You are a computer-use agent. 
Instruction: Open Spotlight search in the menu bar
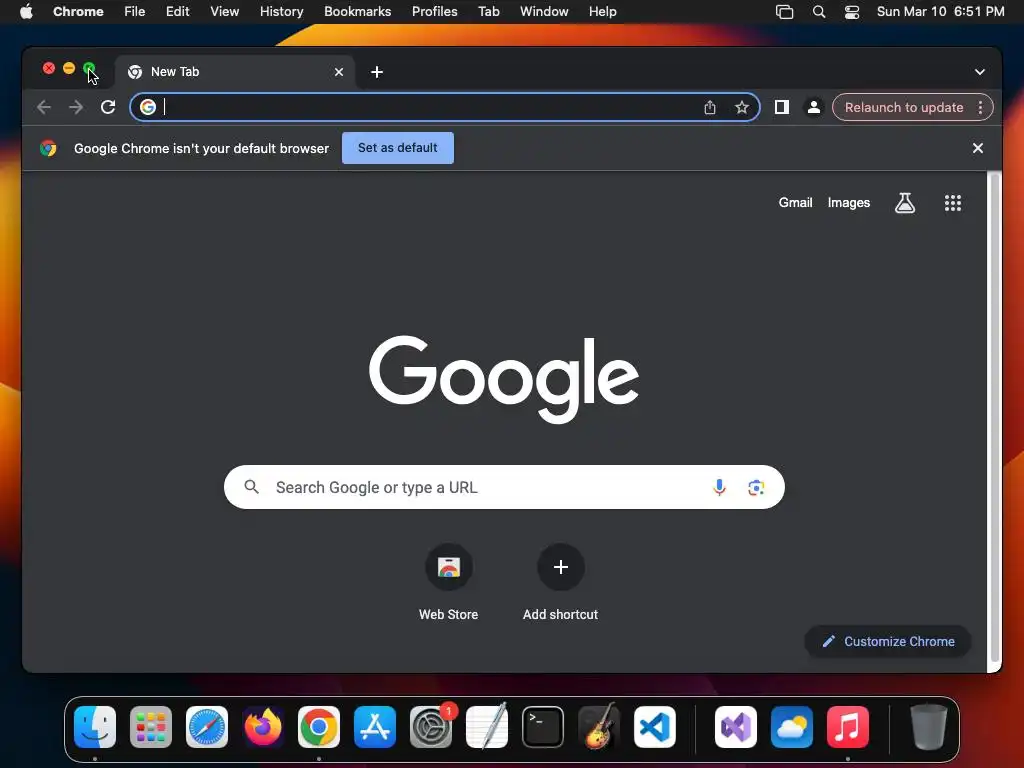point(818,12)
